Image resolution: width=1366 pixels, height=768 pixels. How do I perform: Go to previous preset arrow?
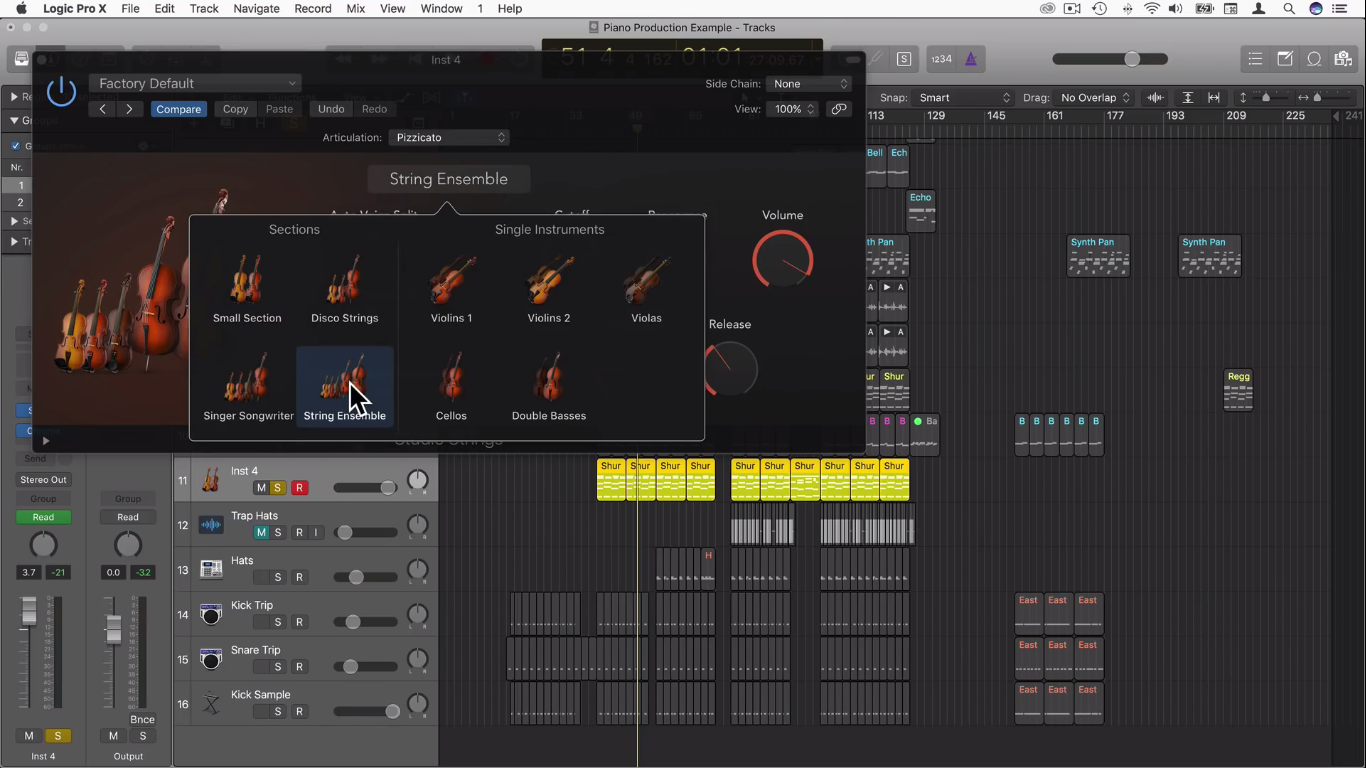103,109
